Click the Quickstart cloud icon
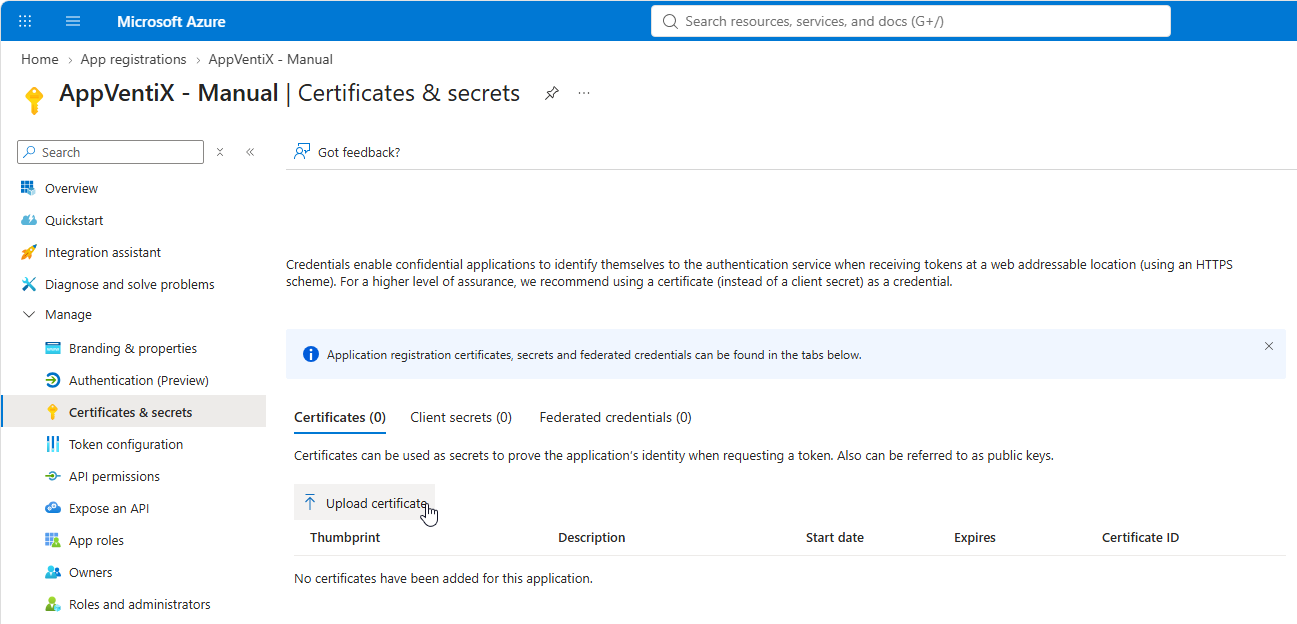This screenshot has height=624, width=1297. pyautogui.click(x=28, y=220)
